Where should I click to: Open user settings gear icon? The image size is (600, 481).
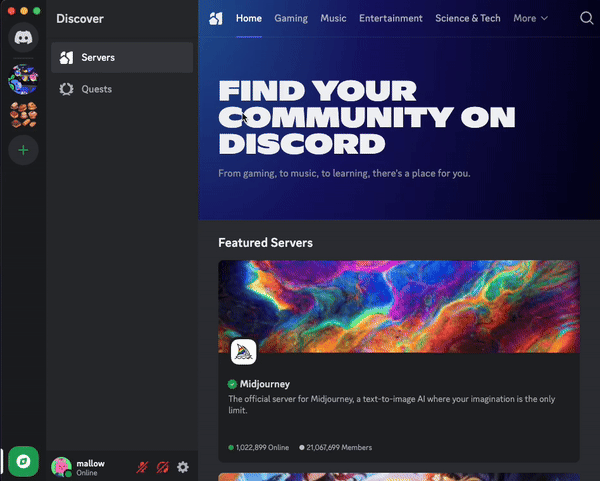coord(183,467)
